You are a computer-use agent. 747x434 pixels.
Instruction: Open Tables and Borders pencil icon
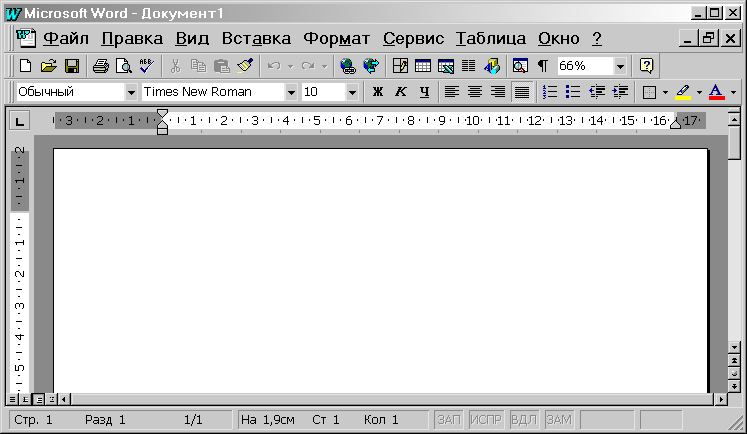[400, 66]
